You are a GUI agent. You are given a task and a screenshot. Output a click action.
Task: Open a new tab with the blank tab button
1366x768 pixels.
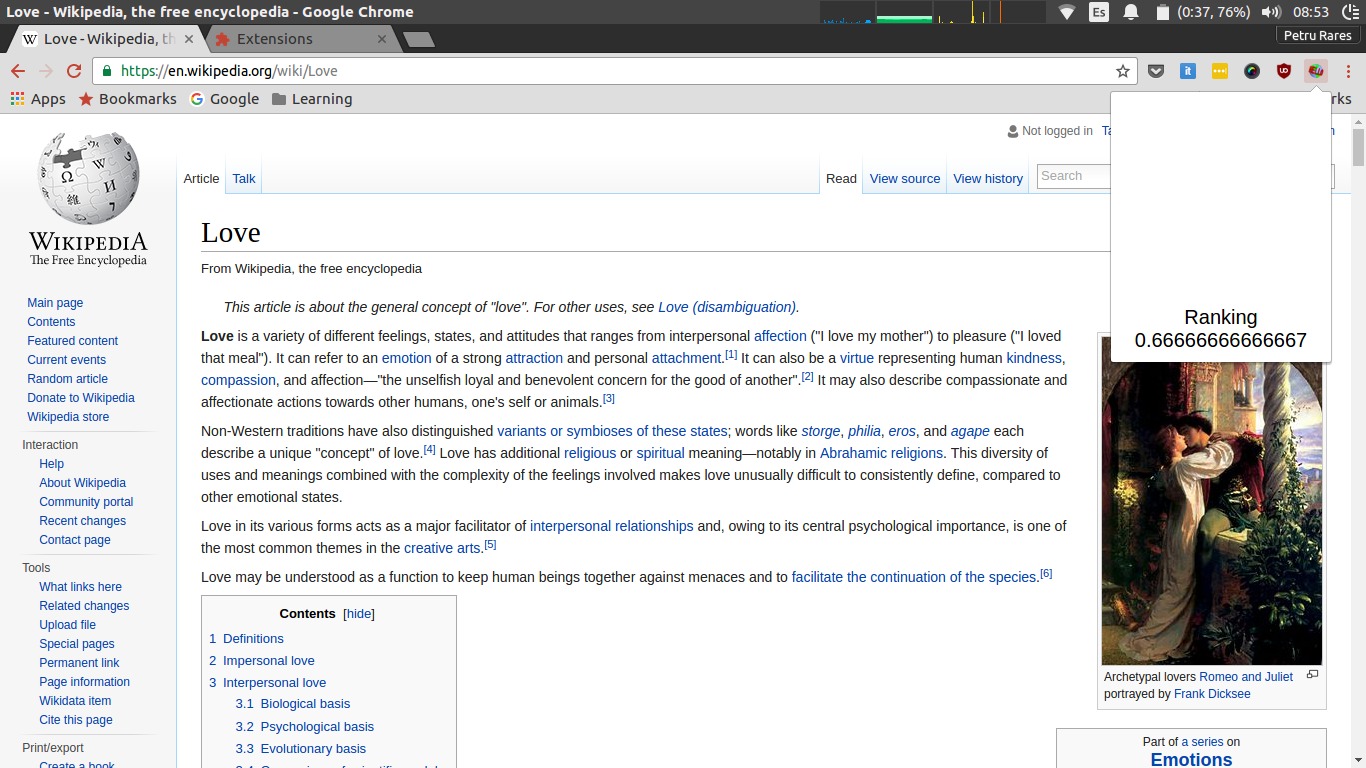tap(418, 39)
